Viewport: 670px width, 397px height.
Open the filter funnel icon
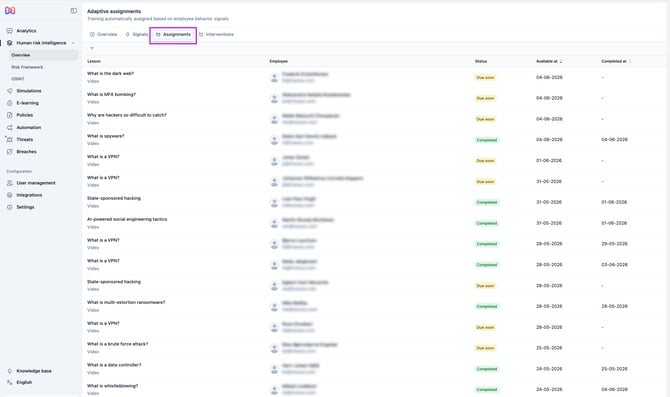tap(92, 49)
